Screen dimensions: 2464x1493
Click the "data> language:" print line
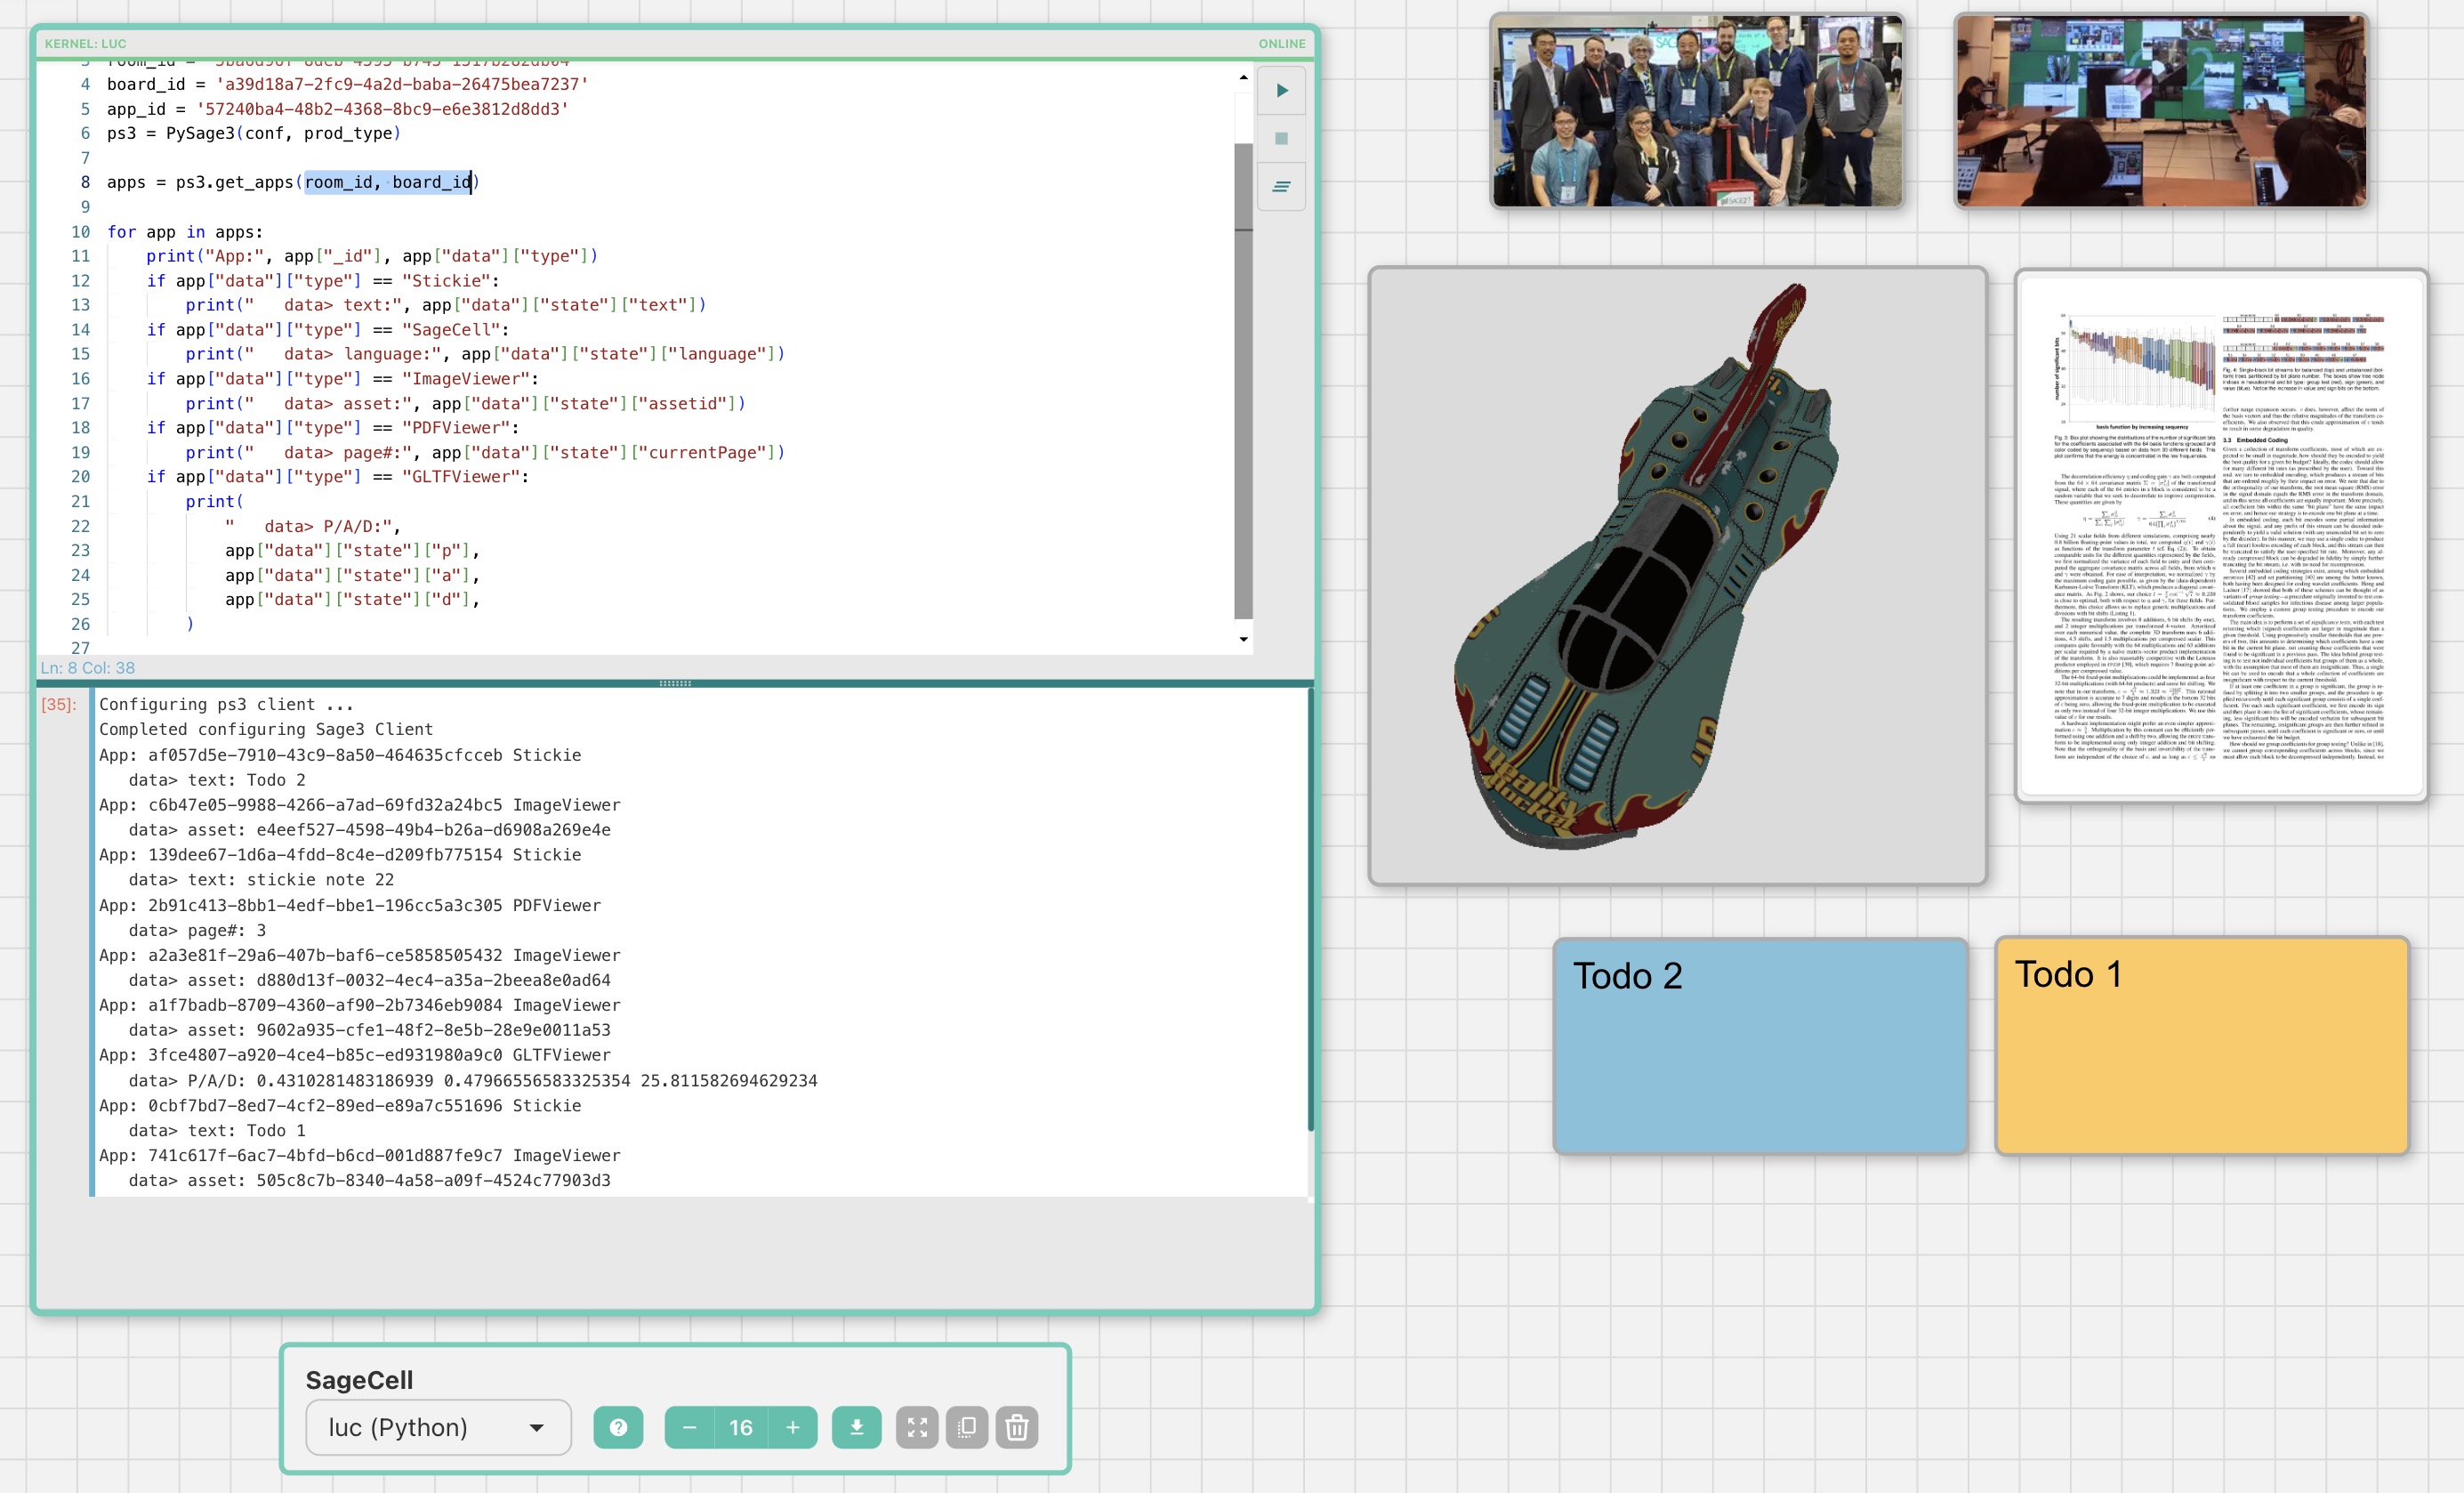[x=485, y=354]
